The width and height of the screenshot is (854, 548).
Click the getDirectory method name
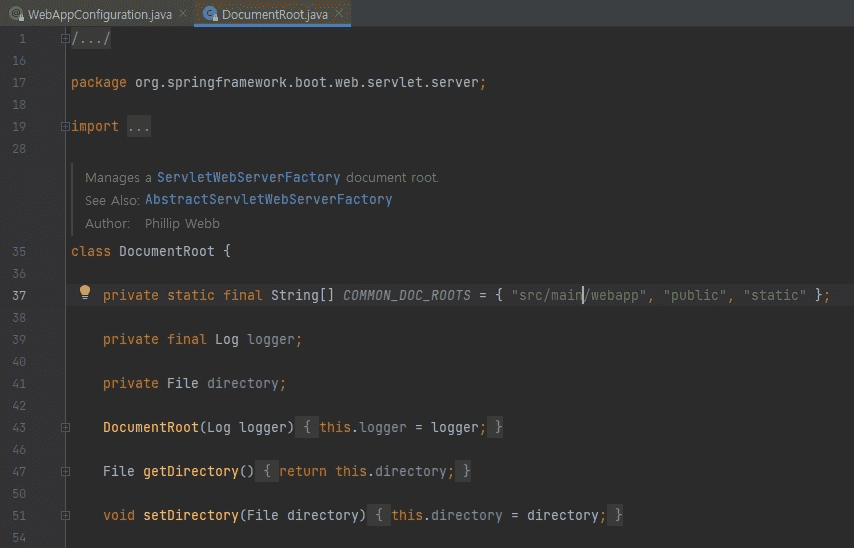[x=191, y=471]
